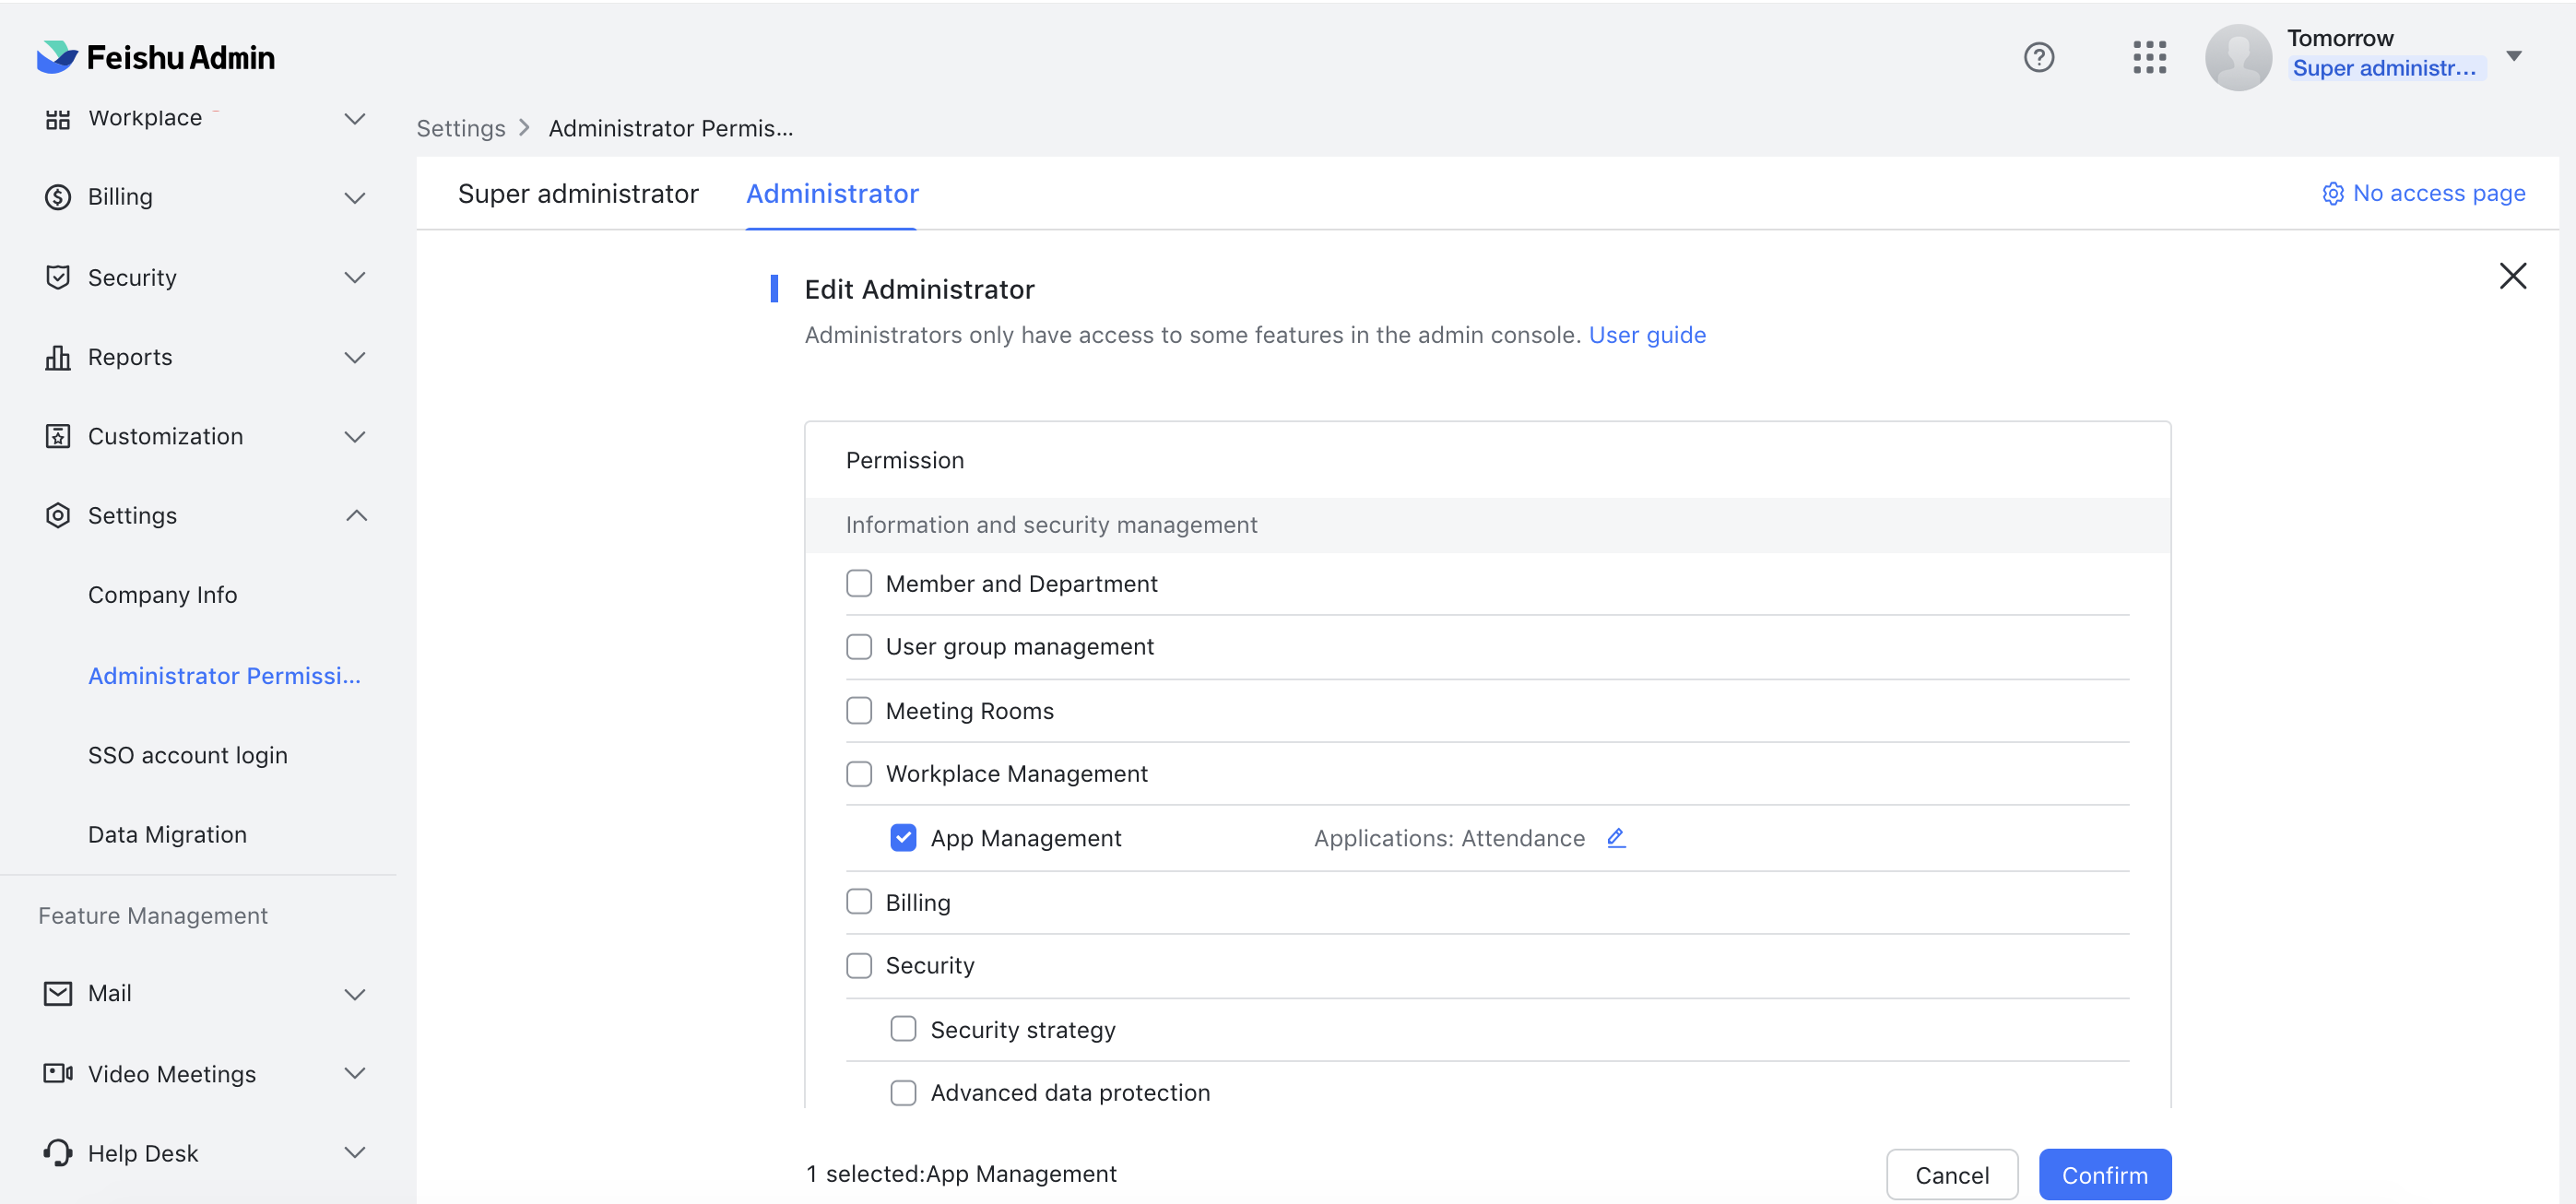Click the gear icon beside No access page
This screenshot has width=2576, height=1204.
(2332, 193)
